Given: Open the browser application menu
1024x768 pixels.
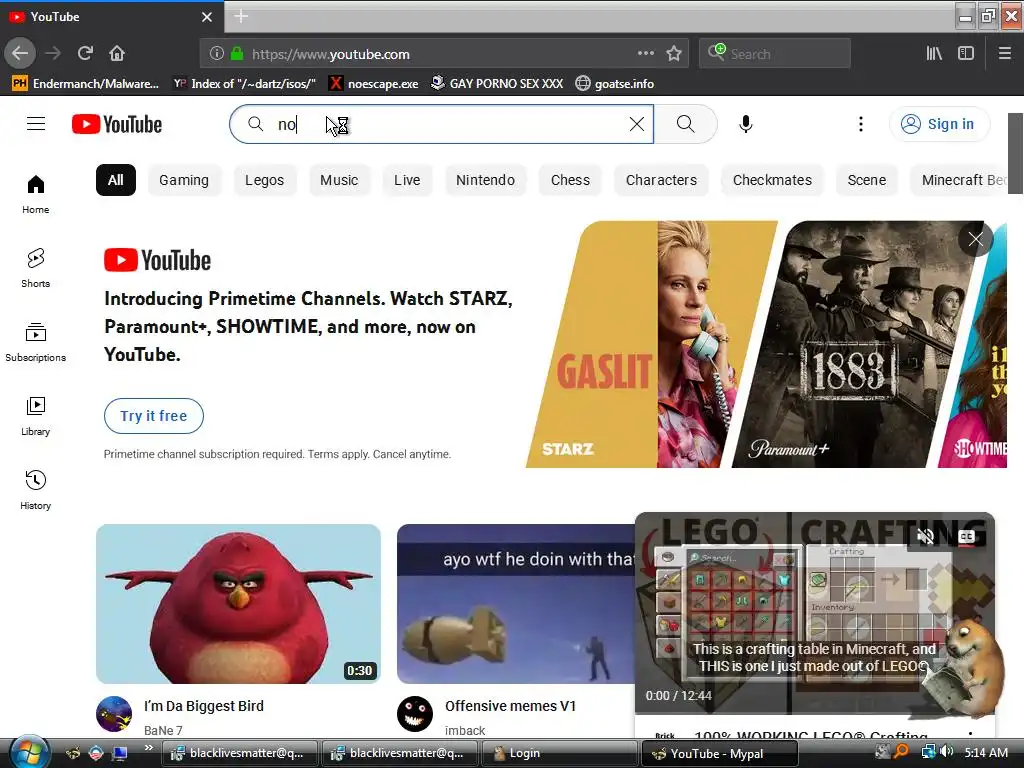Looking at the screenshot, I should 1005,54.
